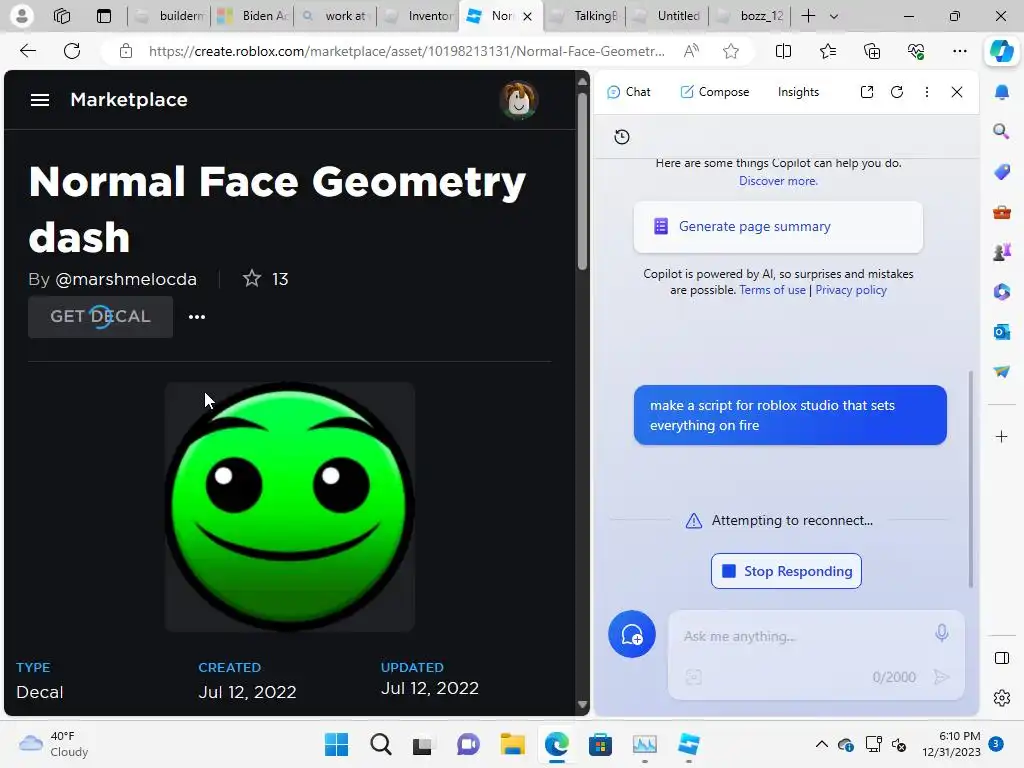This screenshot has width=1024, height=768.
Task: Open the Privacy policy link
Action: coord(851,290)
